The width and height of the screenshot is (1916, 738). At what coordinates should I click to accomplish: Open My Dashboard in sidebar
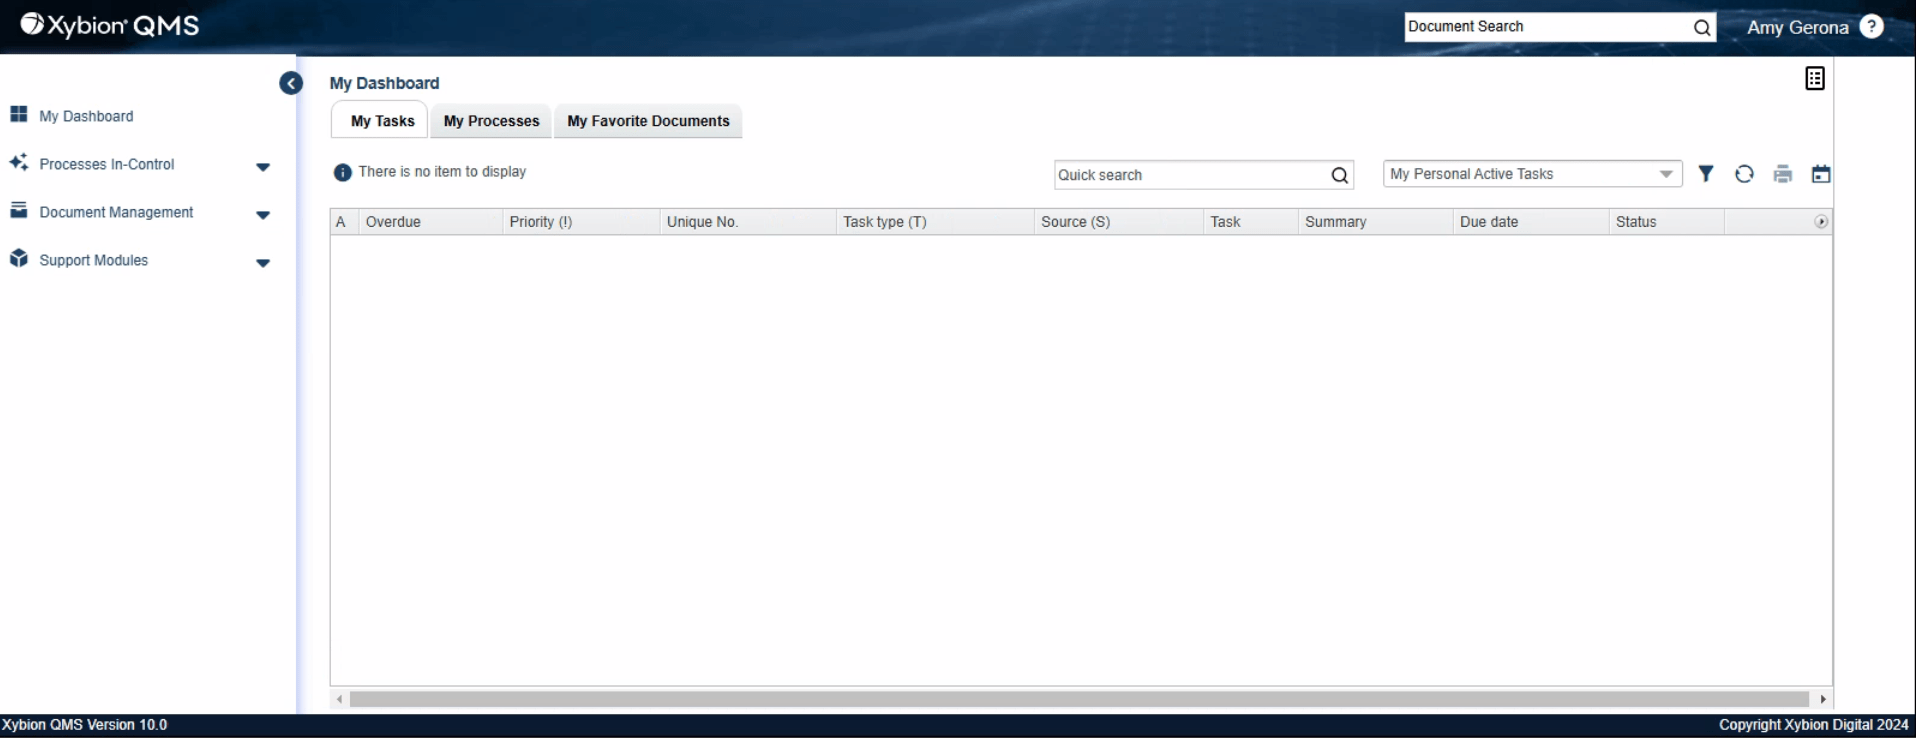tap(86, 116)
